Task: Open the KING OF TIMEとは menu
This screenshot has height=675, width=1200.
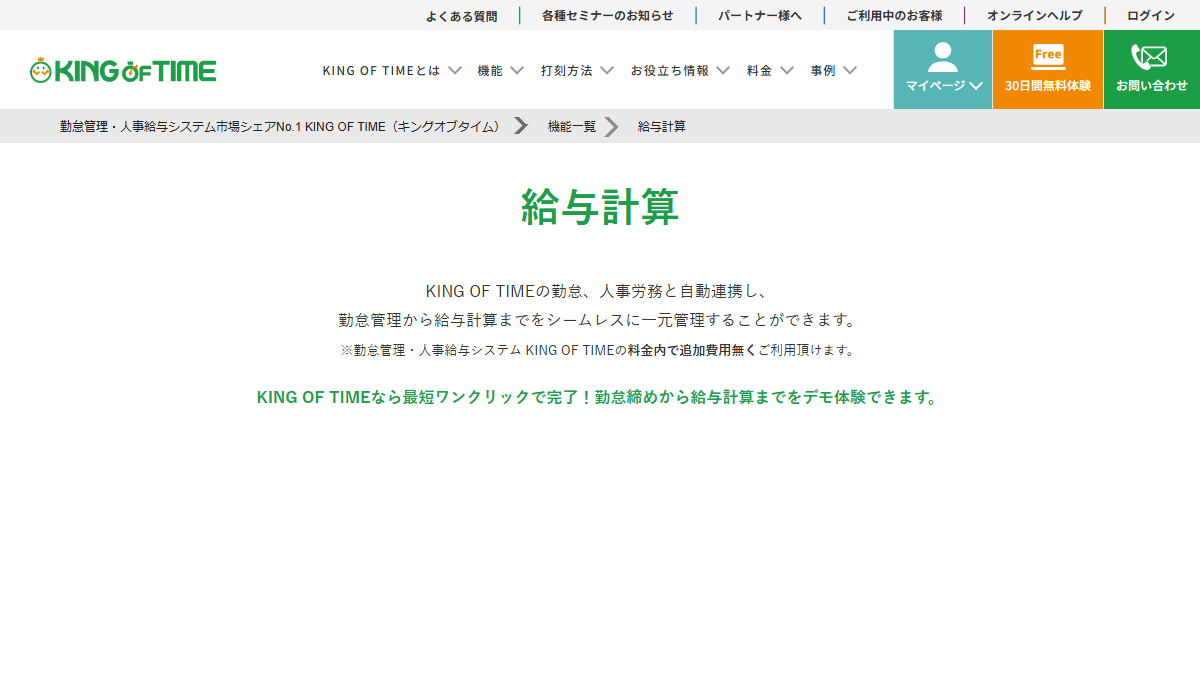Action: (381, 70)
